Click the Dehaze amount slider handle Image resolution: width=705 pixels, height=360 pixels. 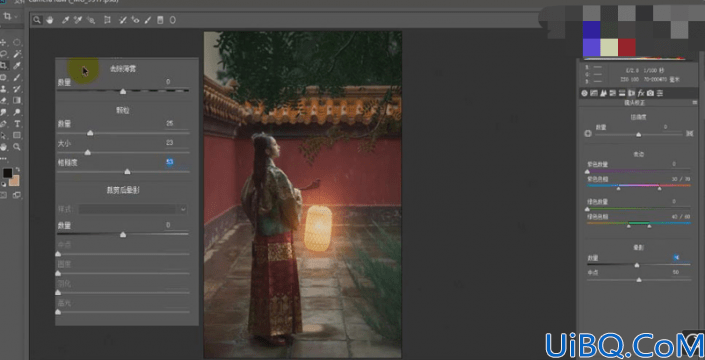pyautogui.click(x=123, y=91)
